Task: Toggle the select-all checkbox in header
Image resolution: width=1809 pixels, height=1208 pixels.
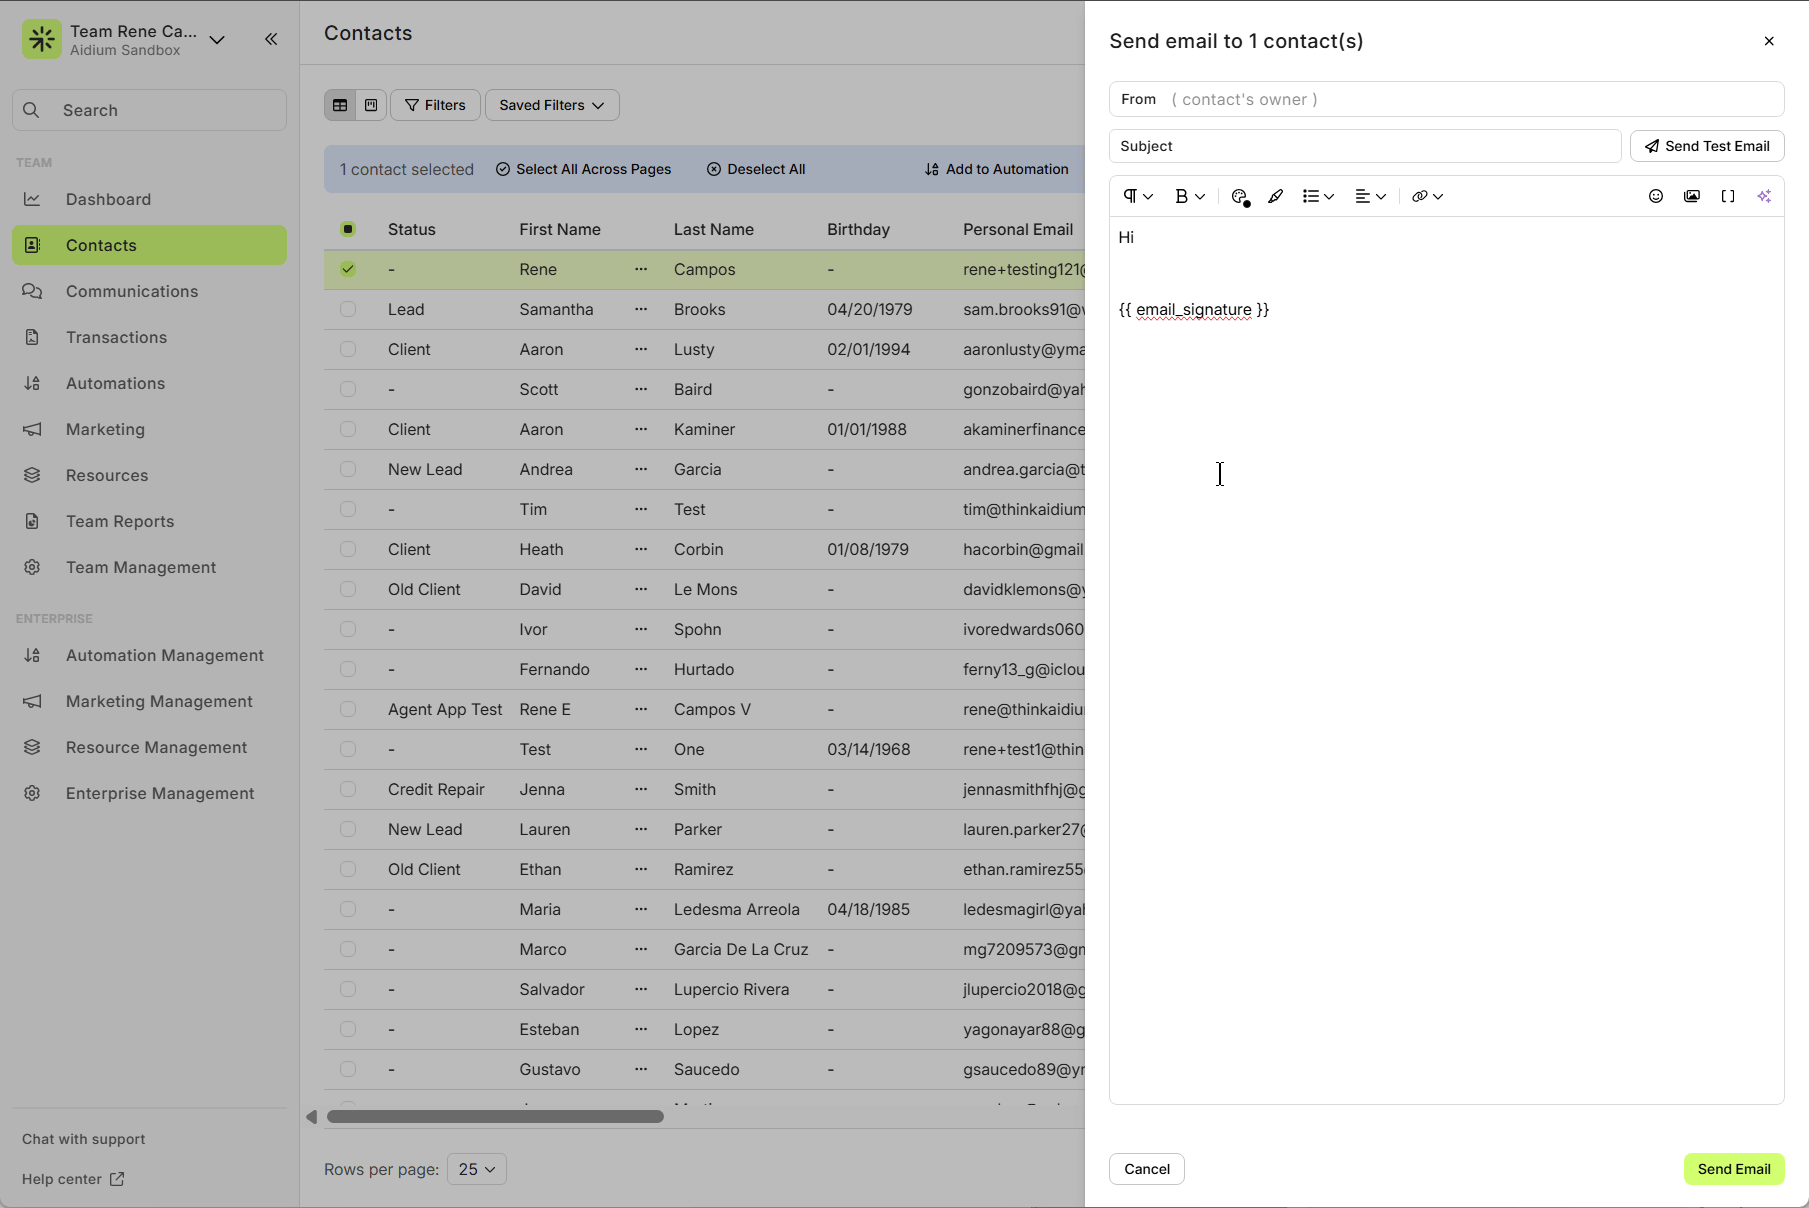Action: point(347,229)
